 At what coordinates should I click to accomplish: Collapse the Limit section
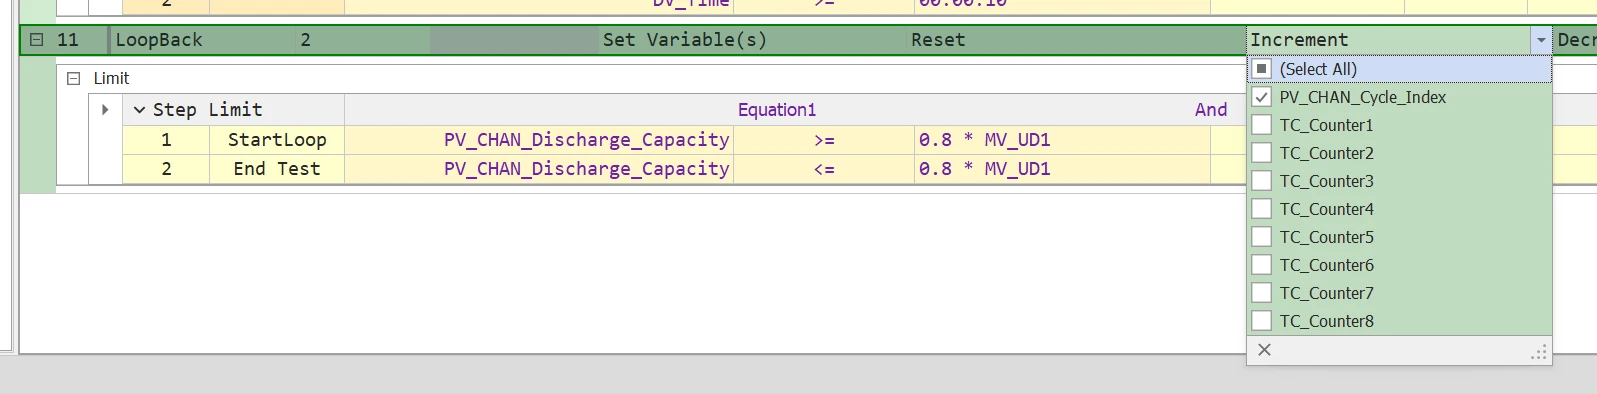tap(73, 78)
